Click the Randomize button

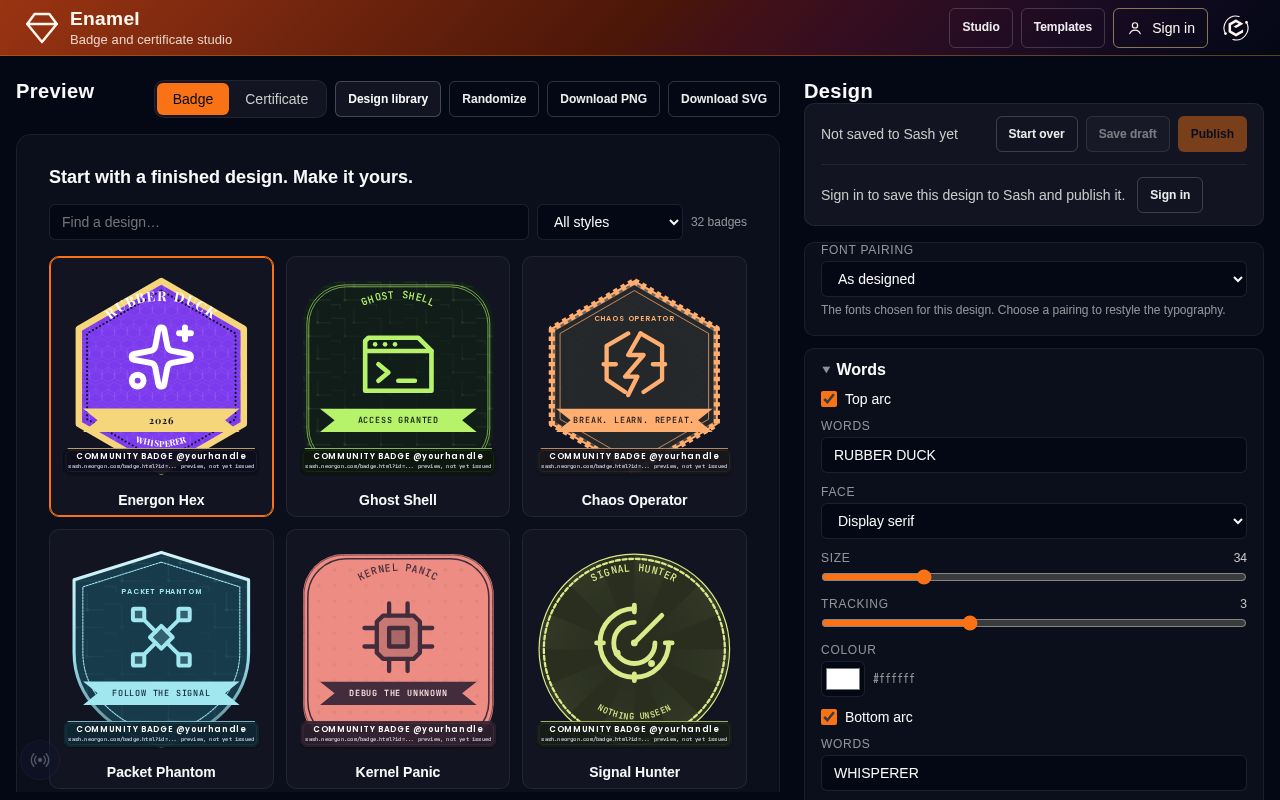(x=494, y=99)
